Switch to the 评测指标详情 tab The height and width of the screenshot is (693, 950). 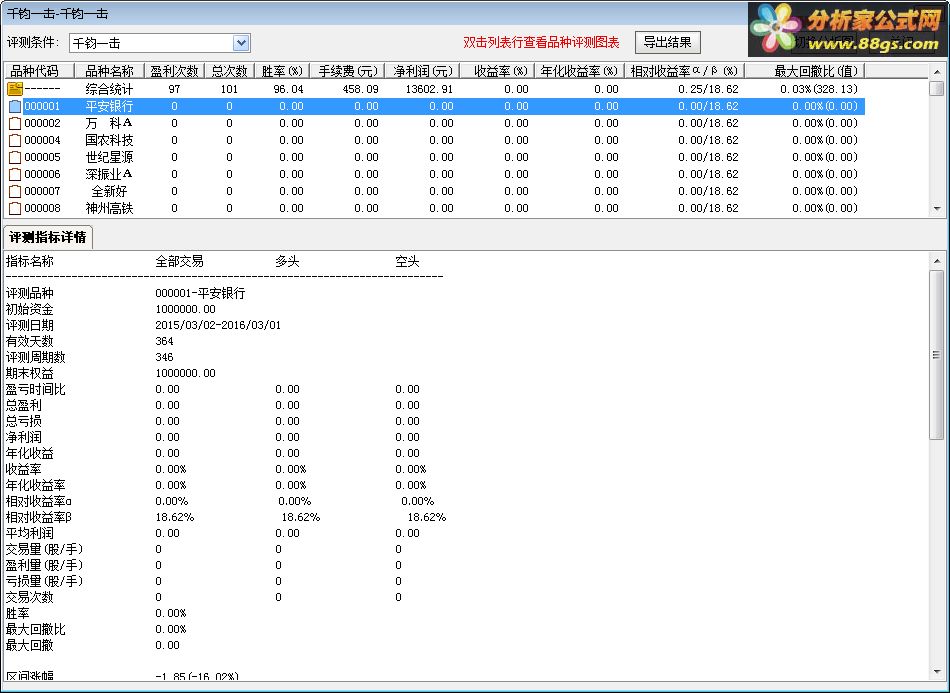[x=48, y=237]
